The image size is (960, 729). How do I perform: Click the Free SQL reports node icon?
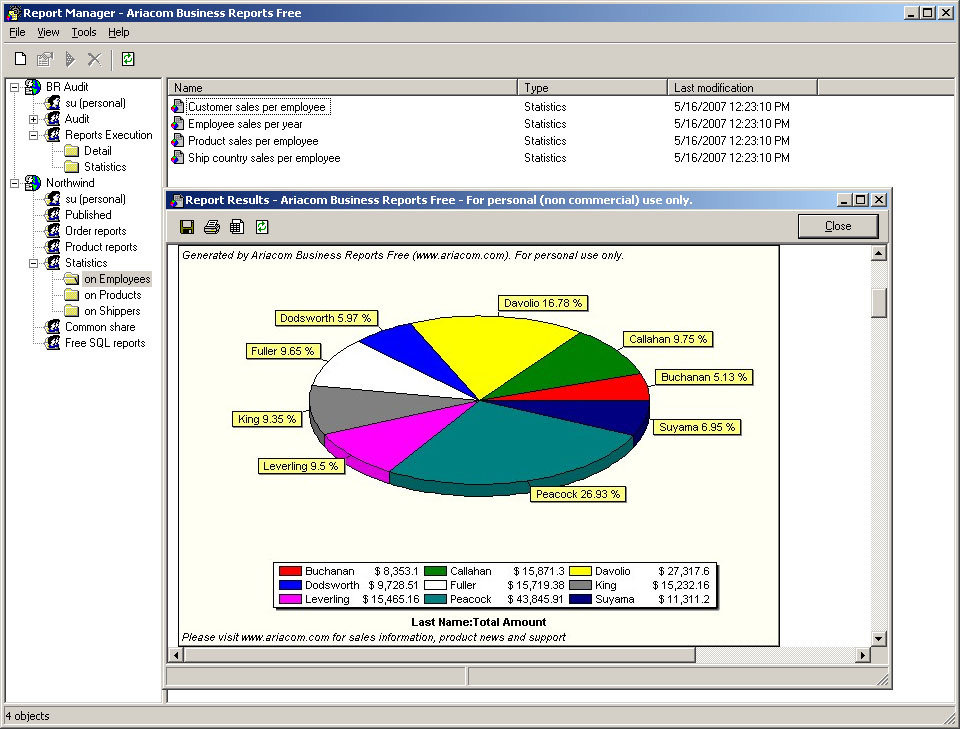coord(53,343)
